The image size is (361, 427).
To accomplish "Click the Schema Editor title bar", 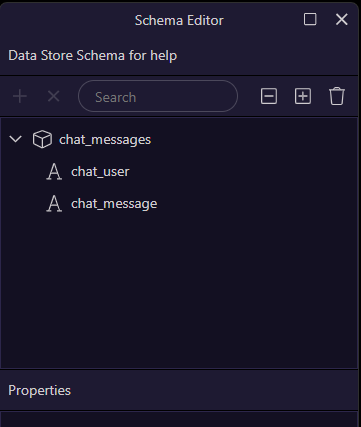I will point(179,20).
